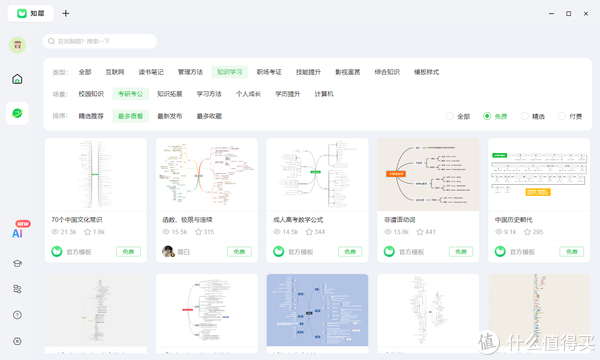600x360 pixels.
Task: Choose 职场考证 category filter
Action: click(269, 72)
